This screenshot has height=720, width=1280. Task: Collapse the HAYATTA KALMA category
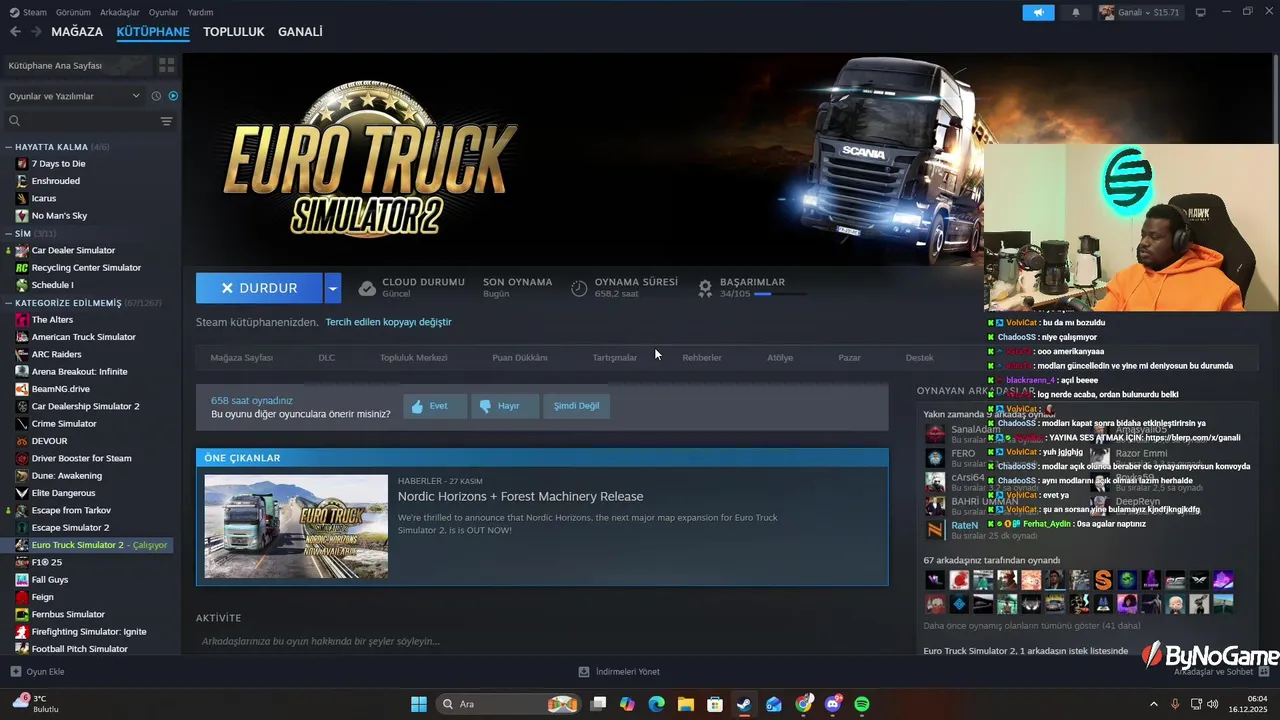9,147
